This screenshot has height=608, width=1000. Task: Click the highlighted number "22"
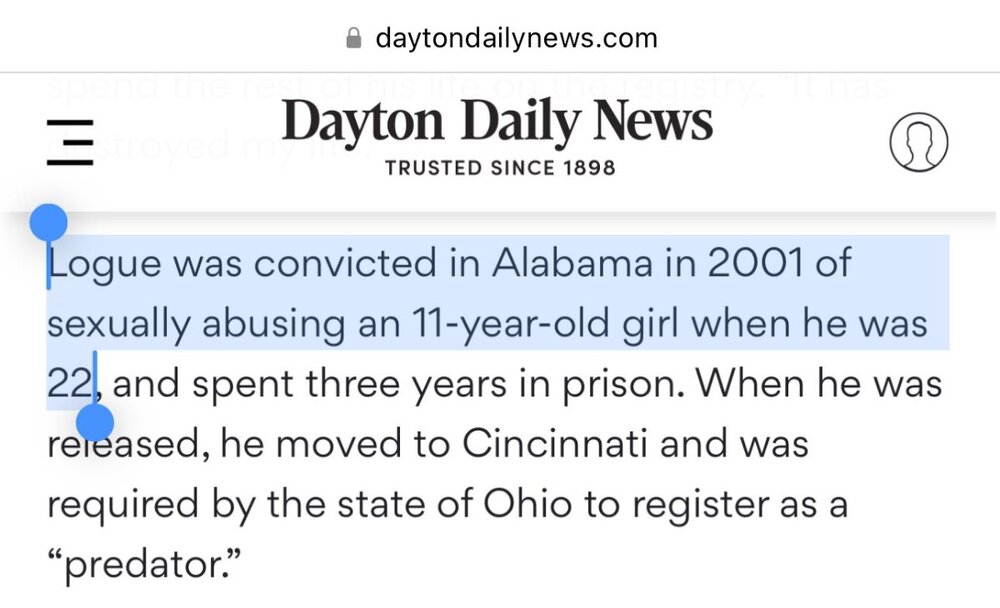tap(69, 383)
